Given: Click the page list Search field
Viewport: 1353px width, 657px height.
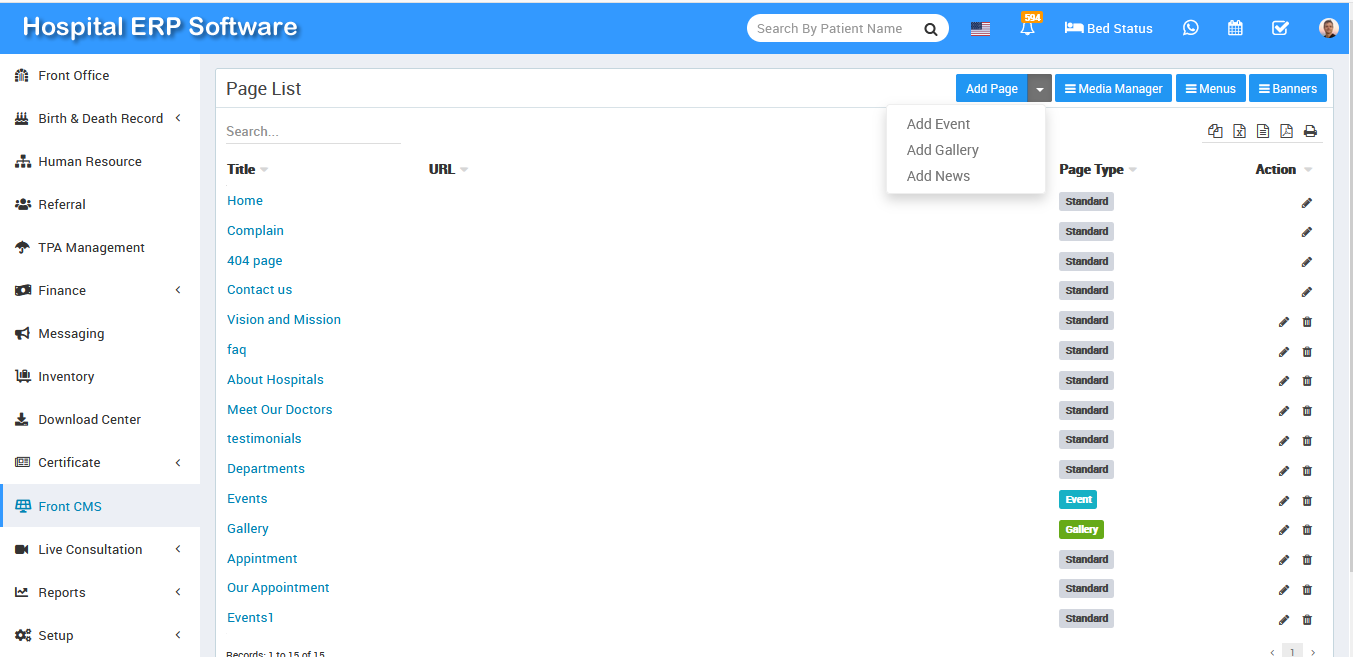Looking at the screenshot, I should 313,131.
